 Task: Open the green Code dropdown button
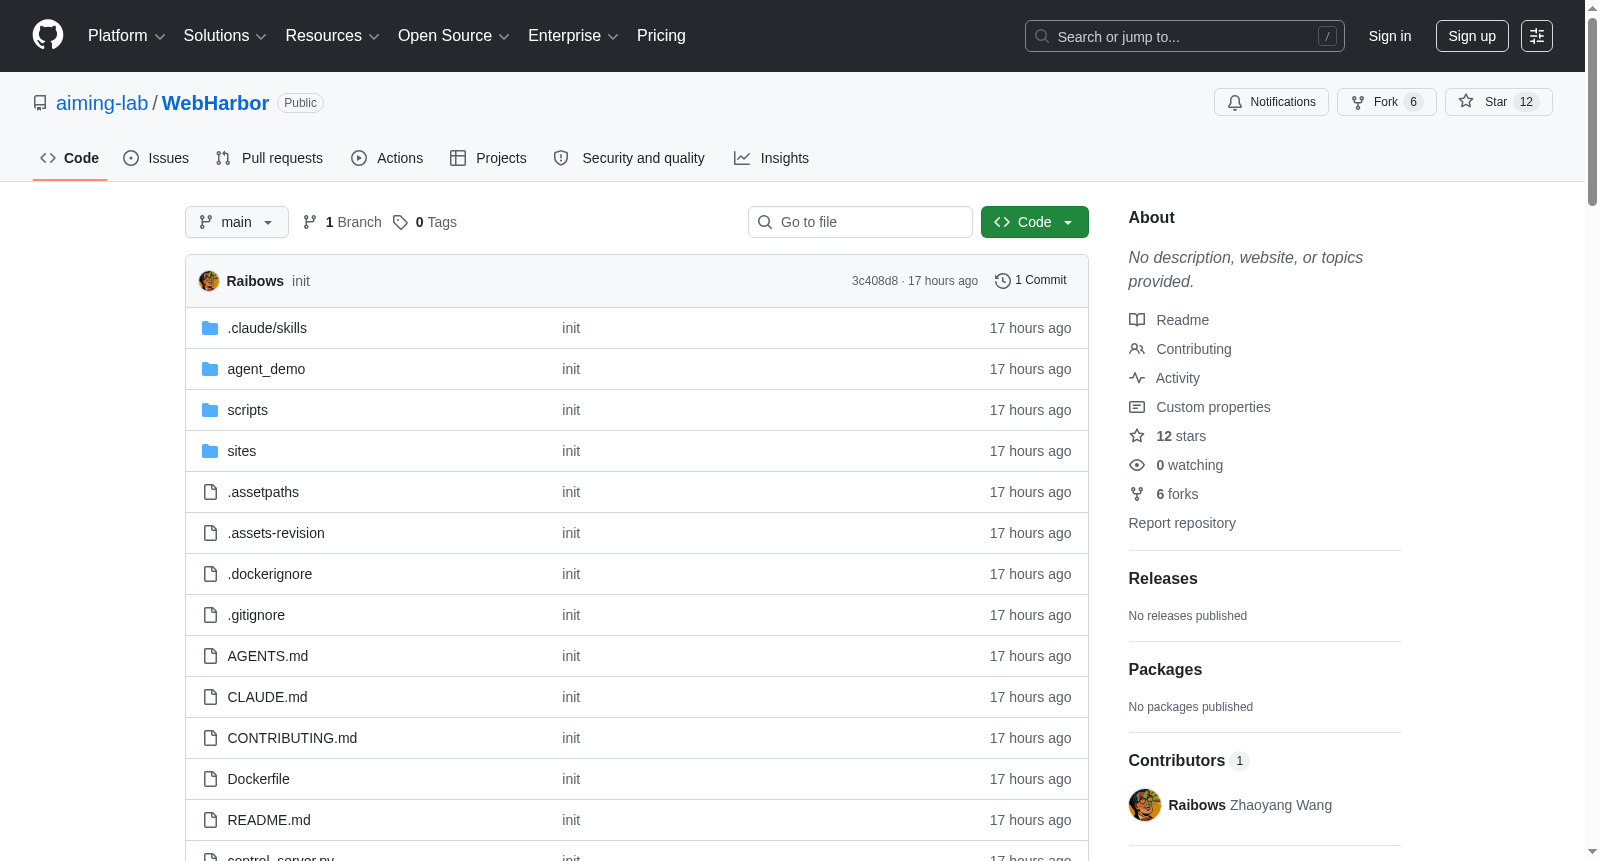1035,222
